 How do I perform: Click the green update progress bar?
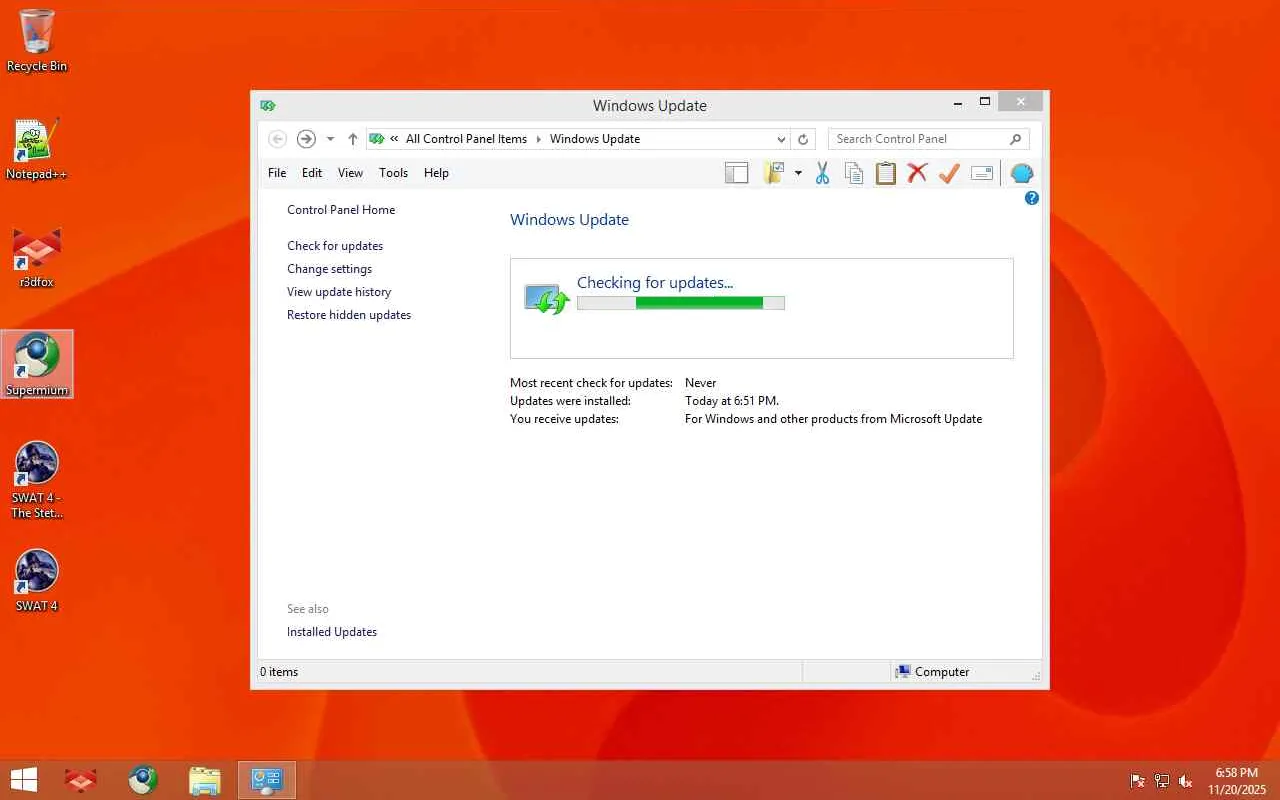click(x=681, y=303)
